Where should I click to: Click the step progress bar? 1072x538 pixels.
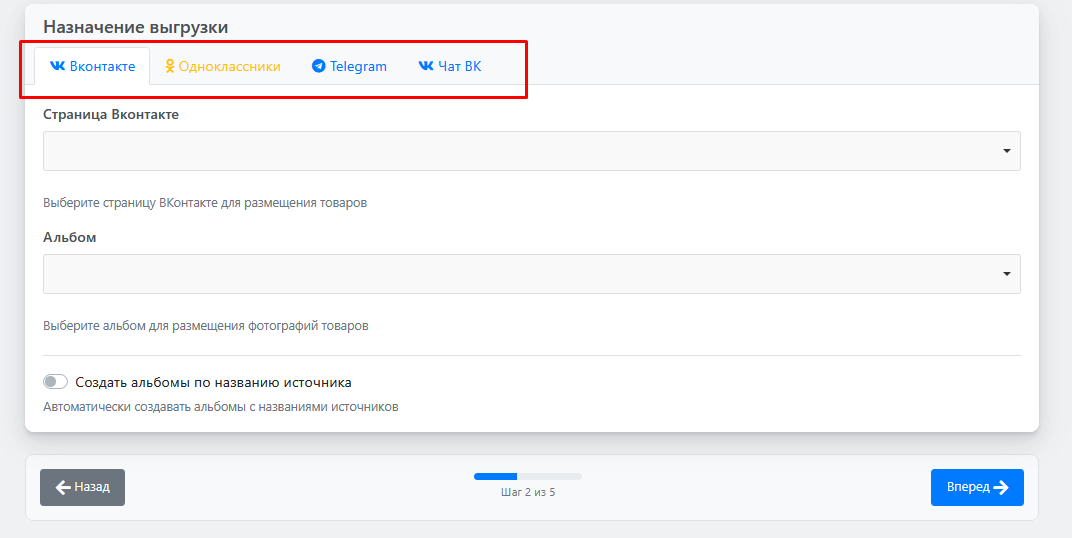[x=527, y=476]
